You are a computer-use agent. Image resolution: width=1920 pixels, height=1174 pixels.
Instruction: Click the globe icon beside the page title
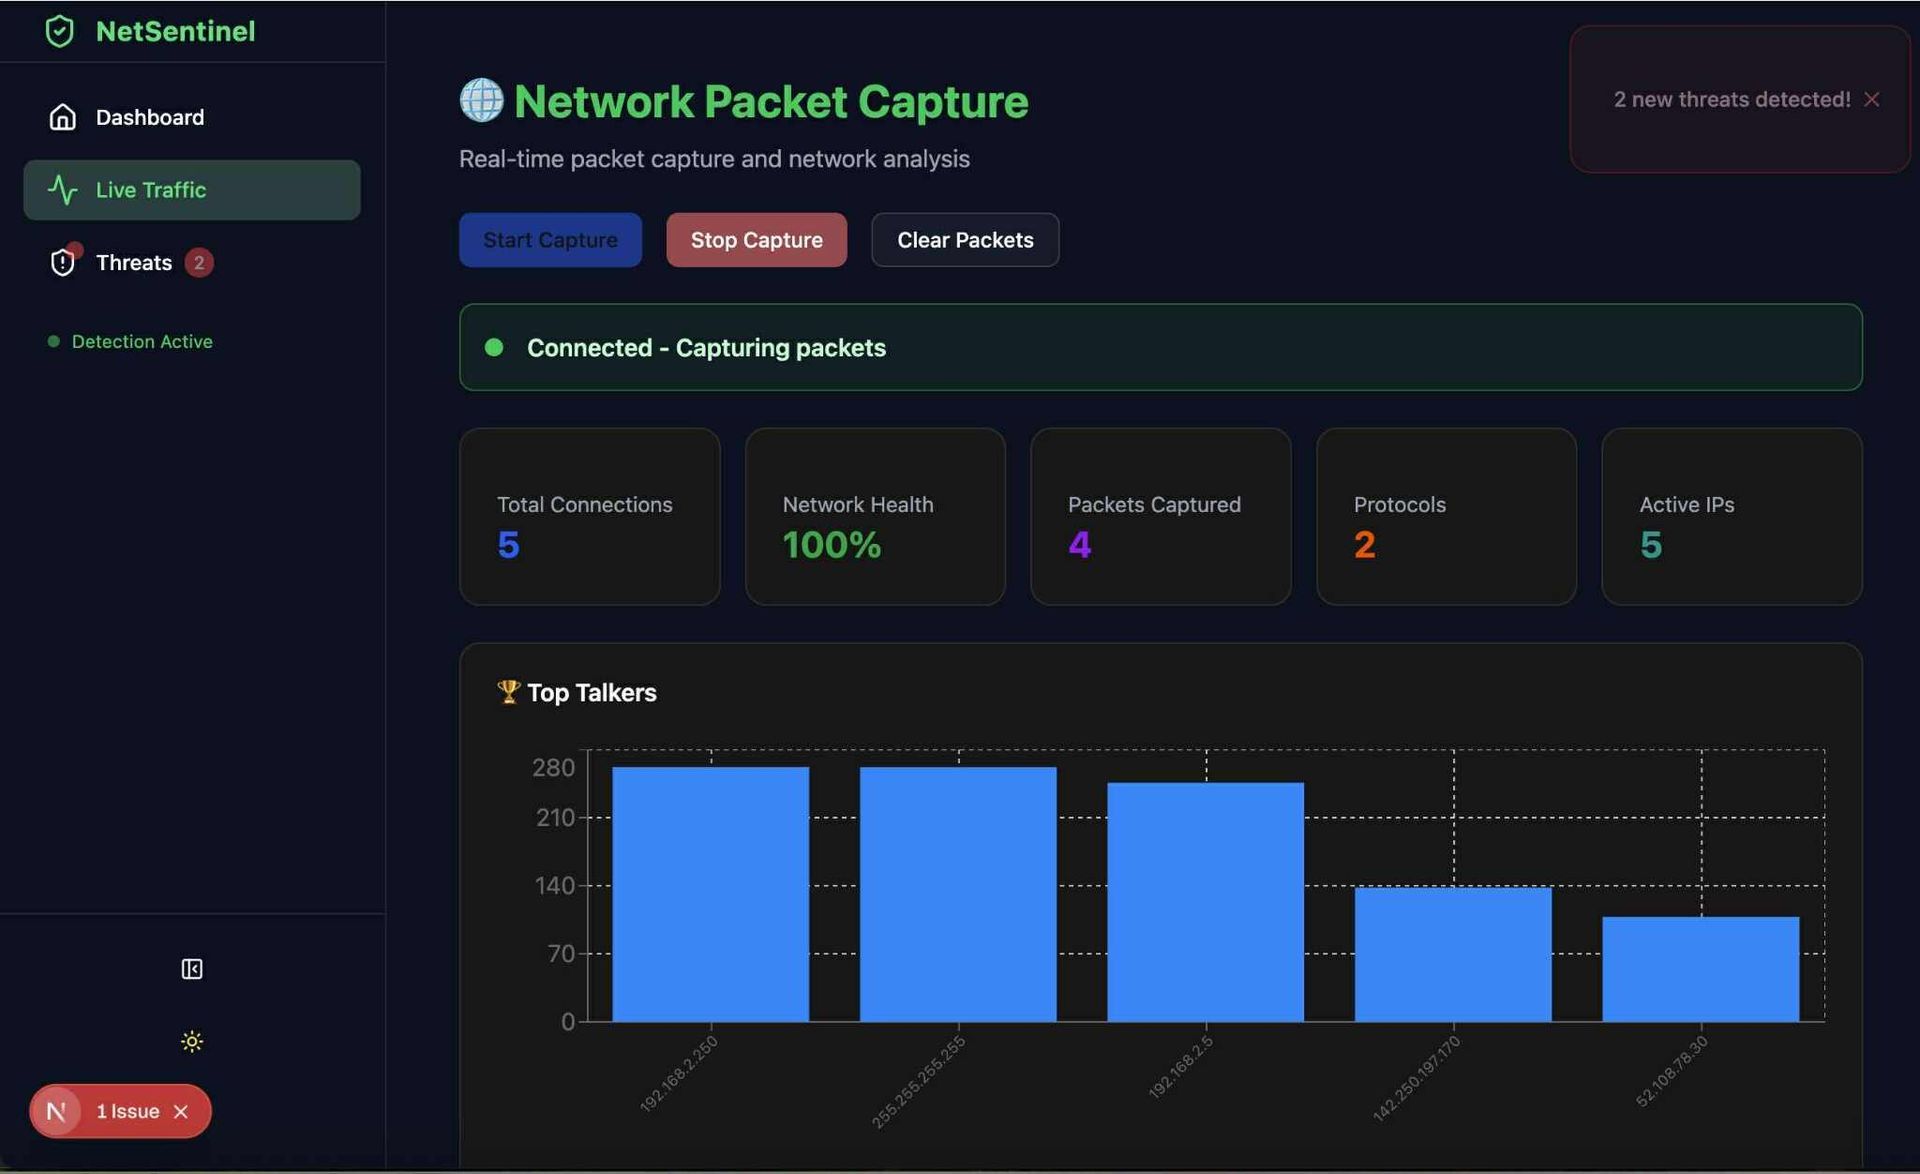(481, 101)
